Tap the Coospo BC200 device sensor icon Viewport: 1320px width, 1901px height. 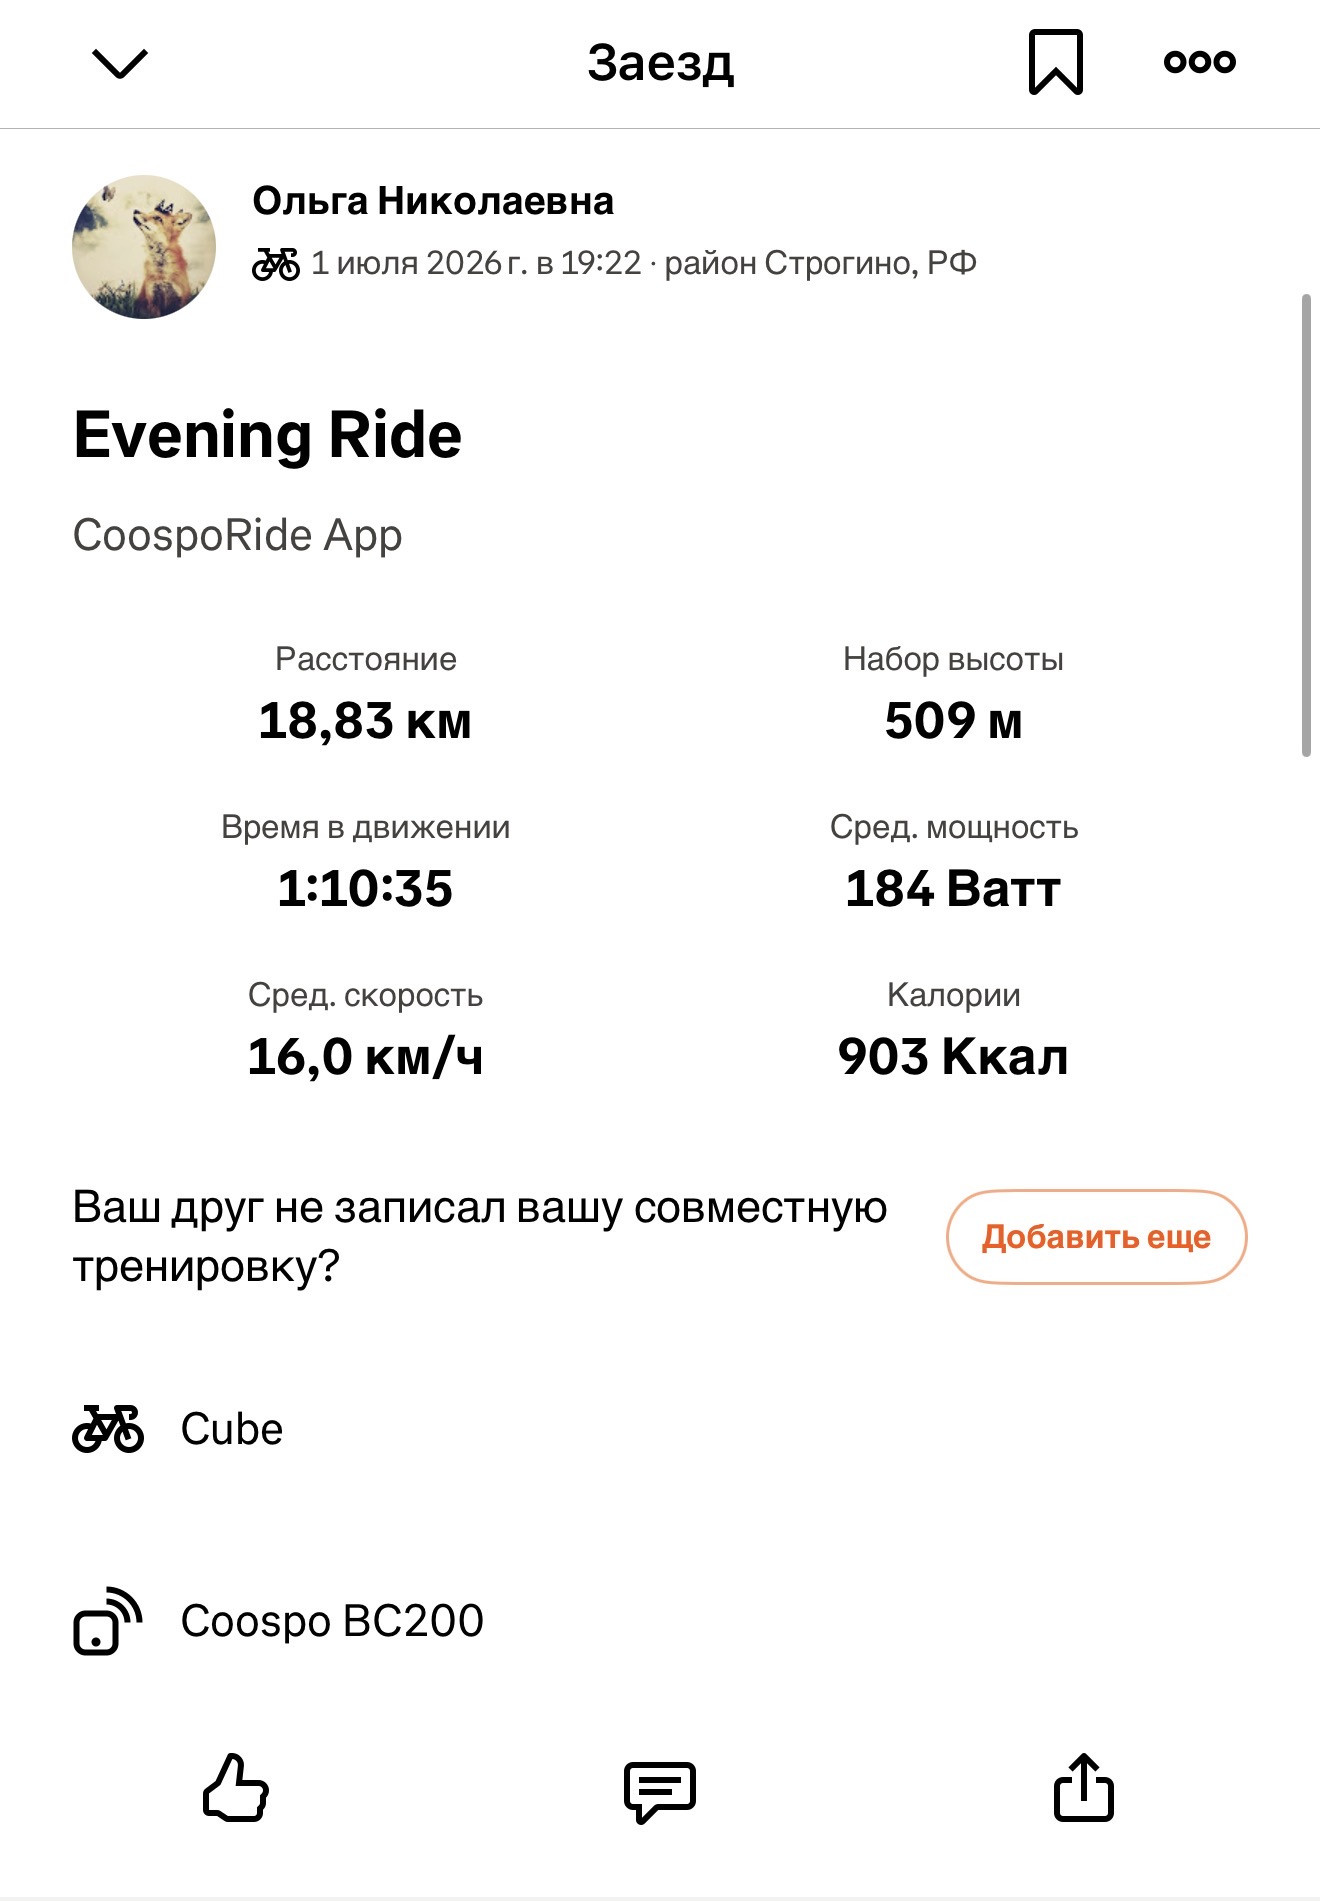[x=108, y=1621]
